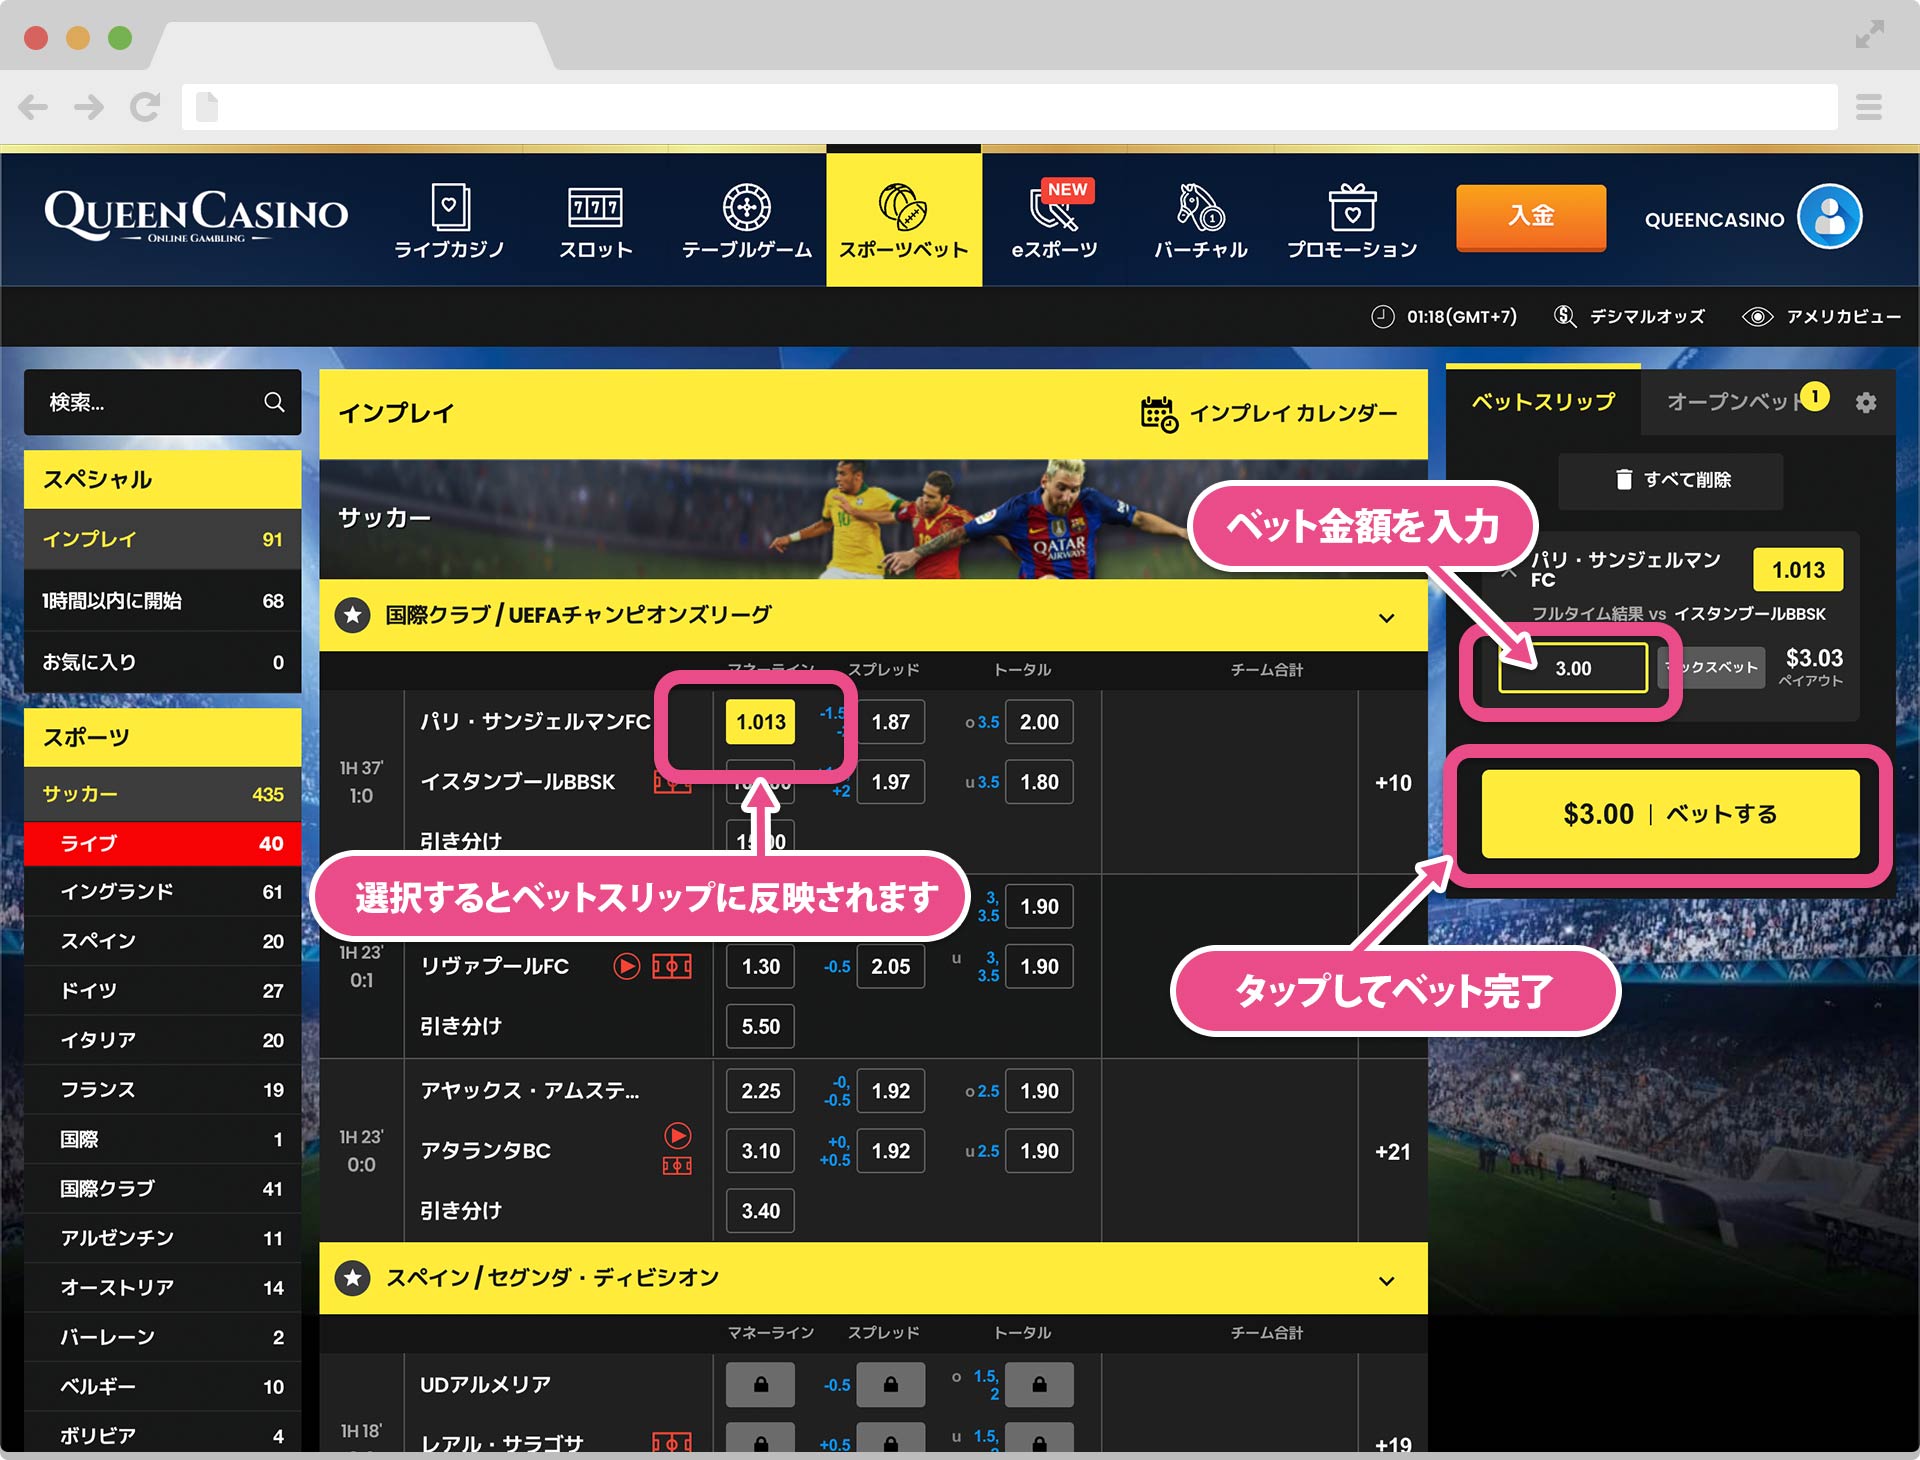The width and height of the screenshot is (1920, 1460).
Task: Click the $3.00 ベットする place bet button
Action: pos(1670,814)
